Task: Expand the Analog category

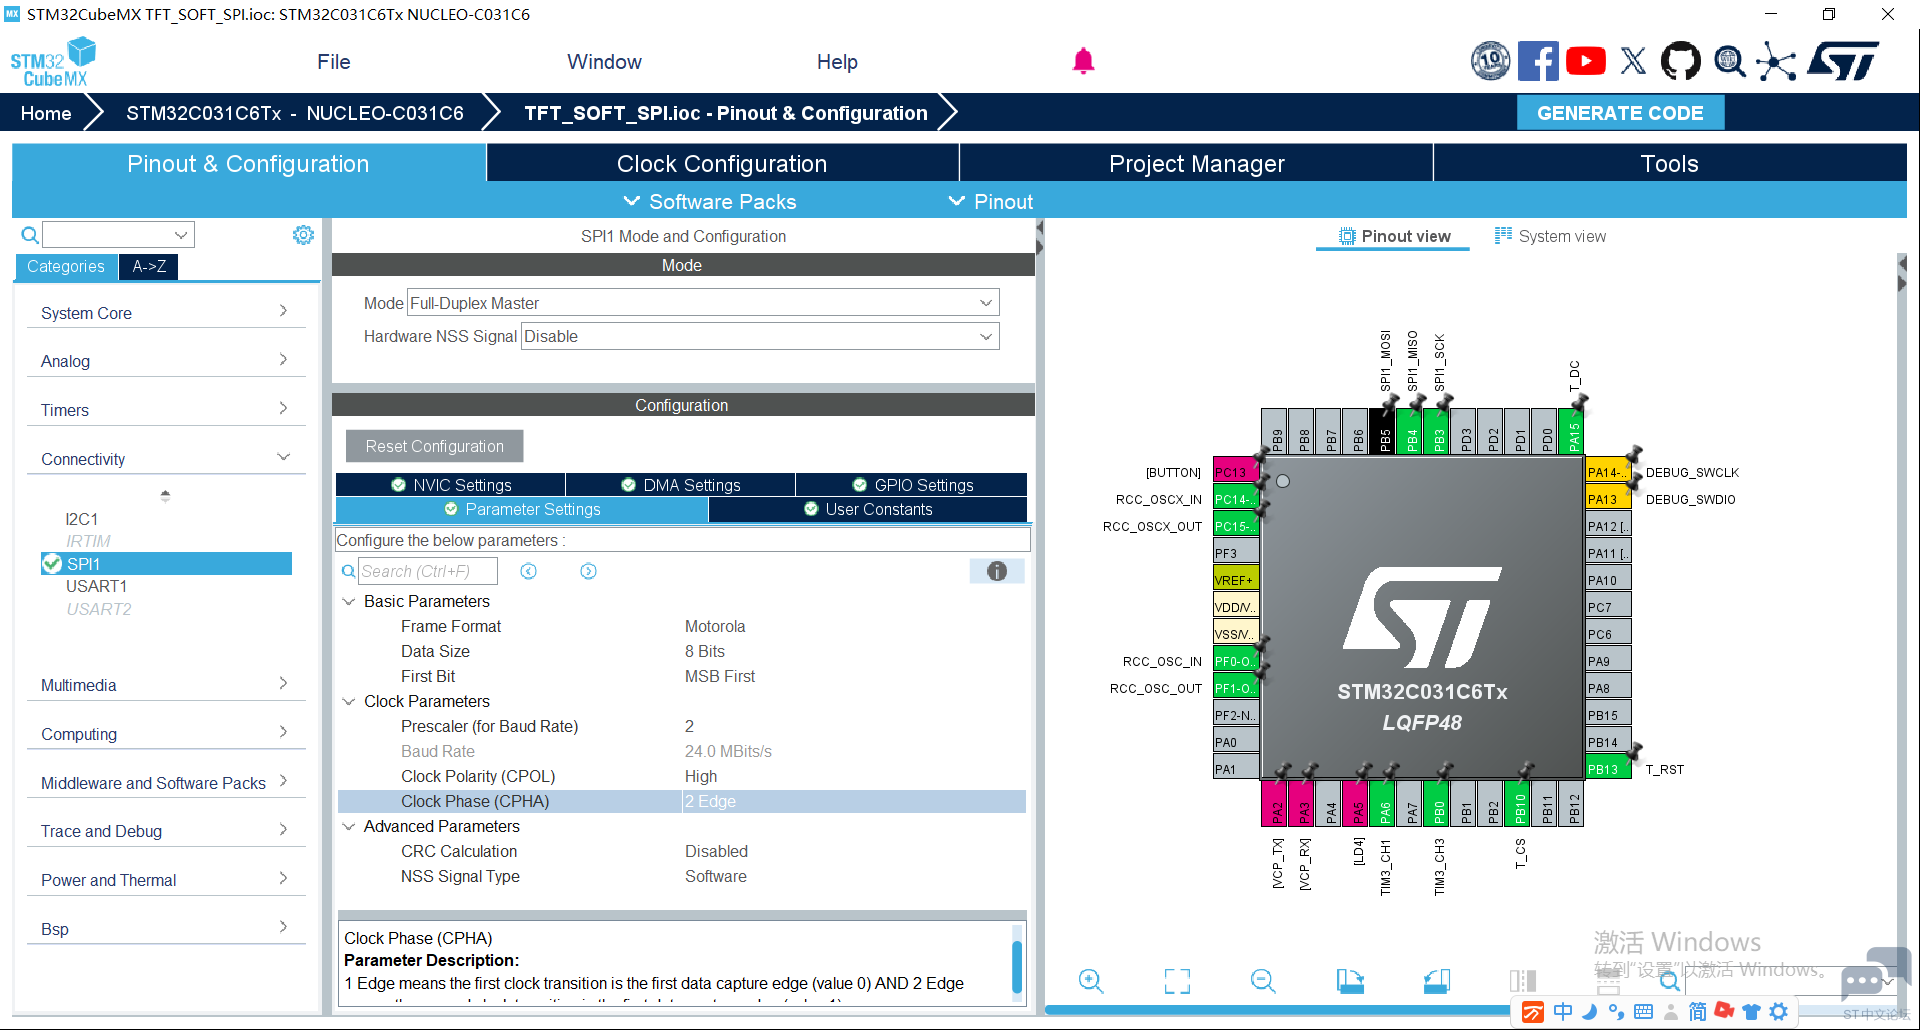Action: (165, 361)
